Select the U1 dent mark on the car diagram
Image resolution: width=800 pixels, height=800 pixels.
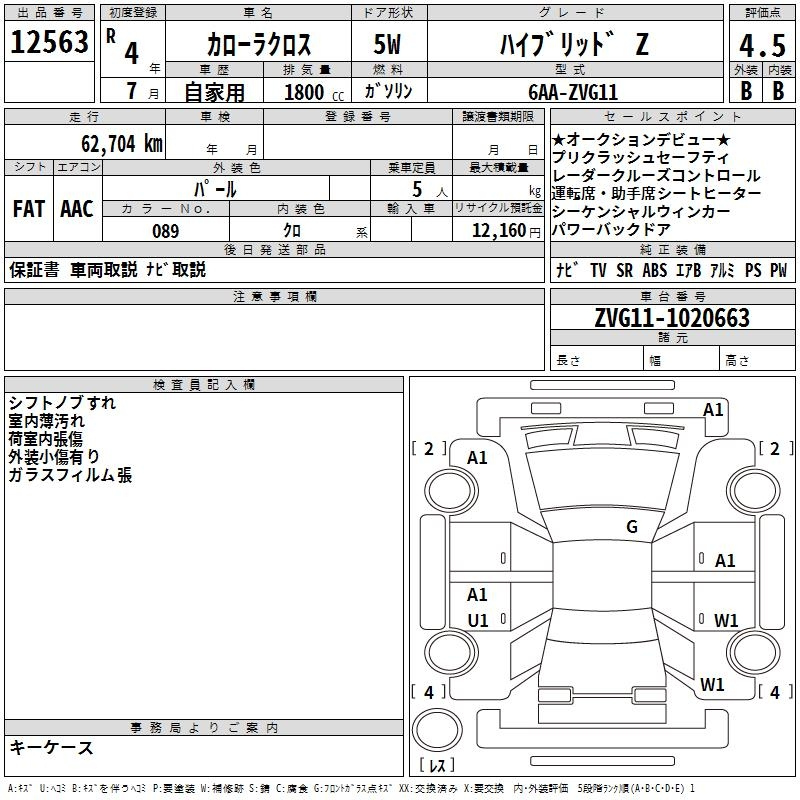pyautogui.click(x=478, y=620)
